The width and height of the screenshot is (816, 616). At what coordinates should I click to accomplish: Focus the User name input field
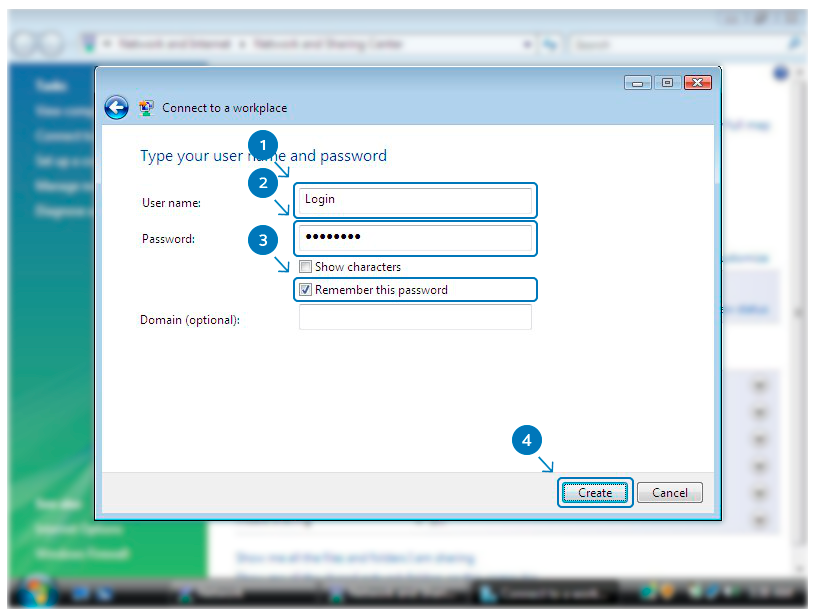pos(415,200)
